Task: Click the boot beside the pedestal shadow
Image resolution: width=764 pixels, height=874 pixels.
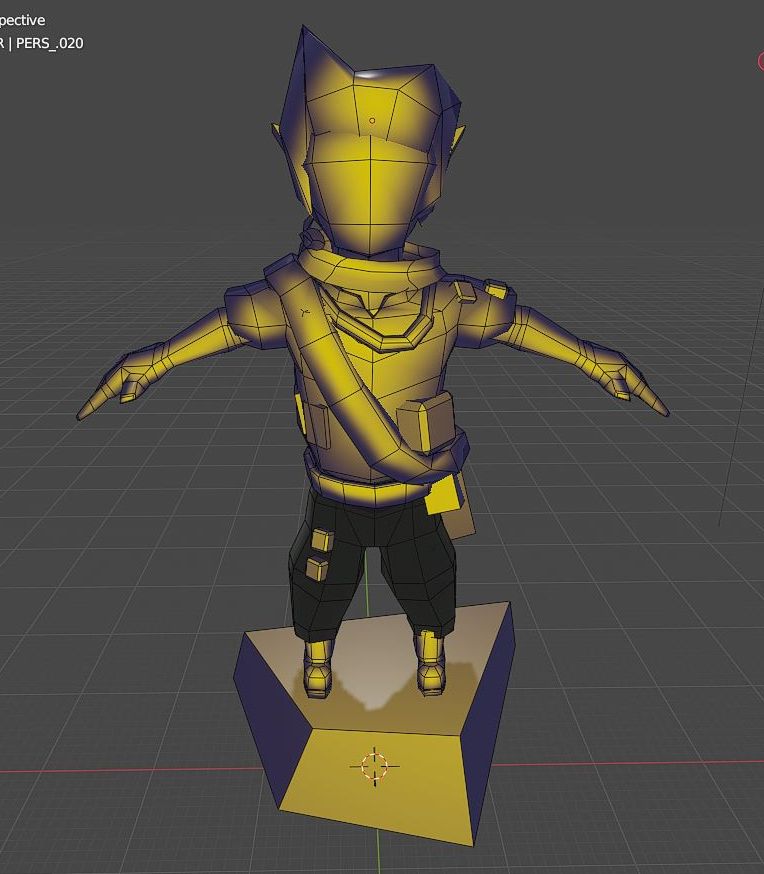Action: (319, 668)
